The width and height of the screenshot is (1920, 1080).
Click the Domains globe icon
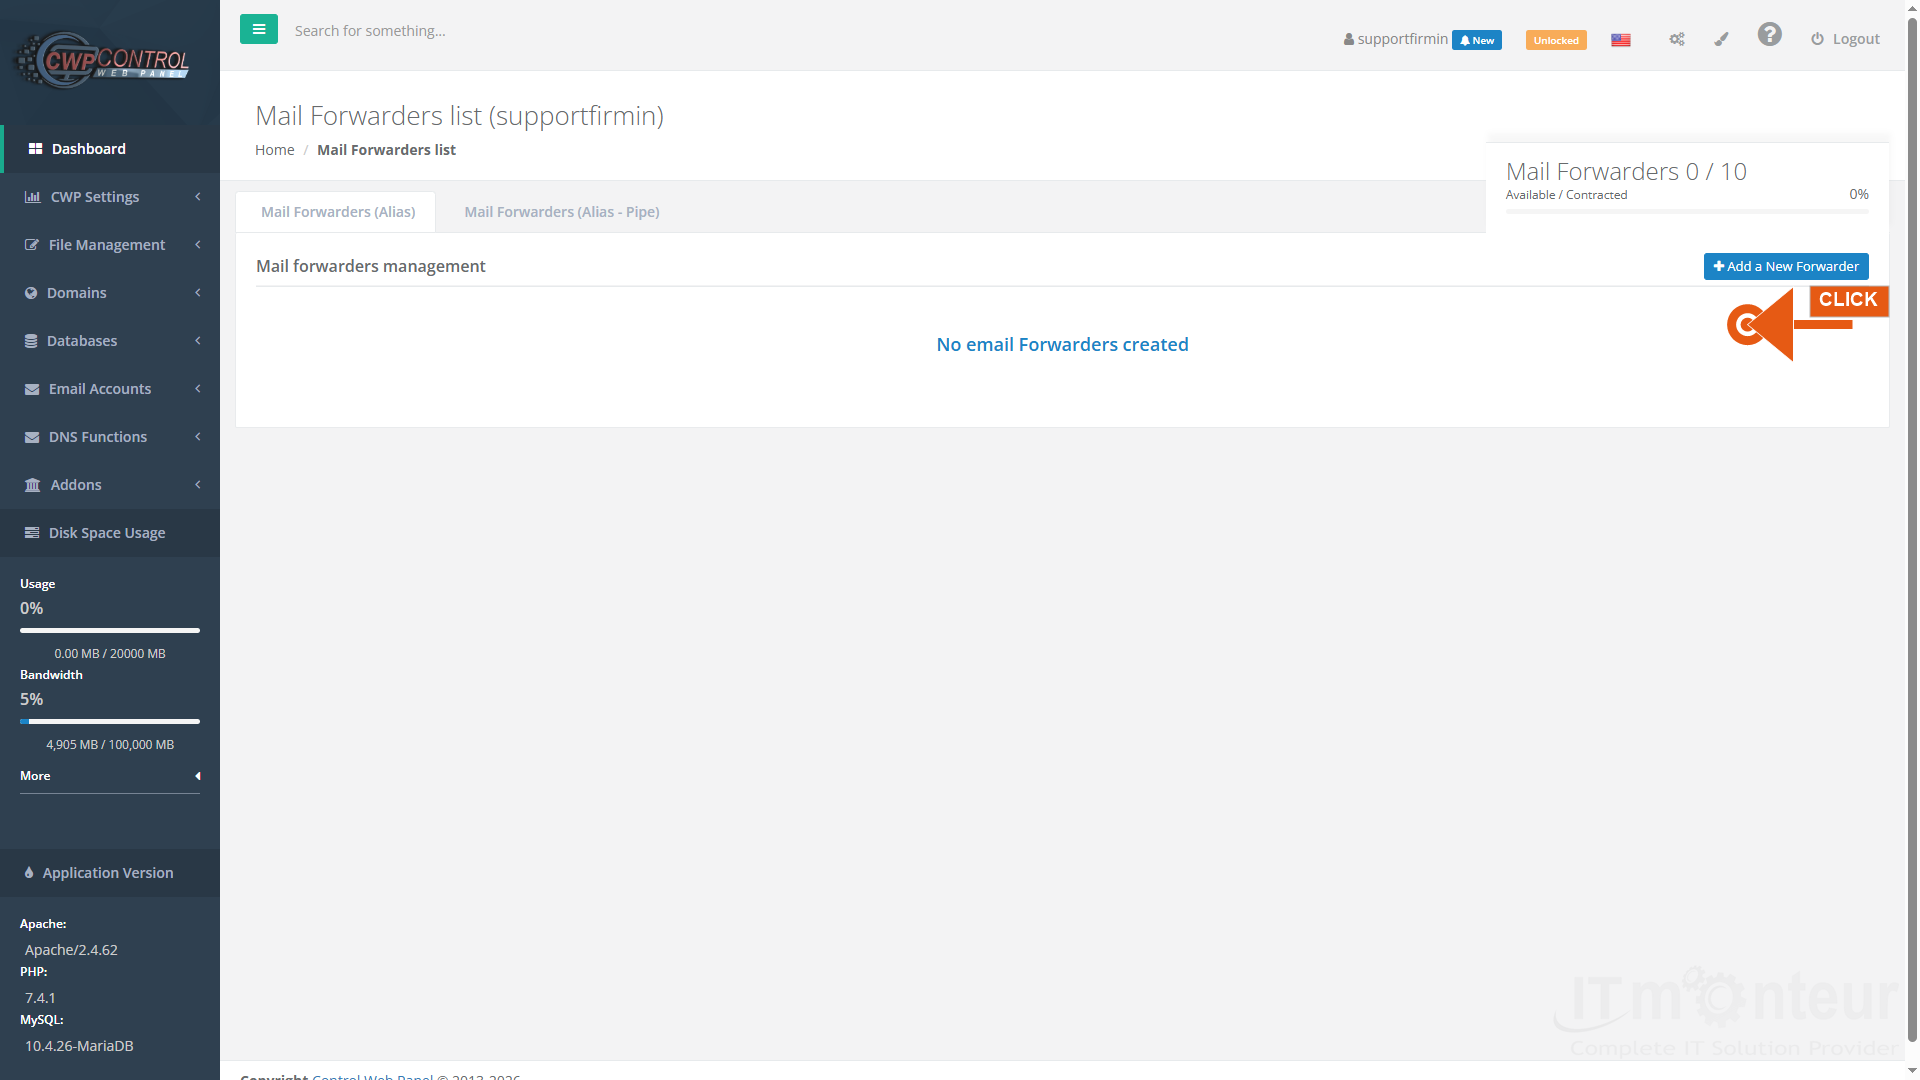(x=31, y=293)
